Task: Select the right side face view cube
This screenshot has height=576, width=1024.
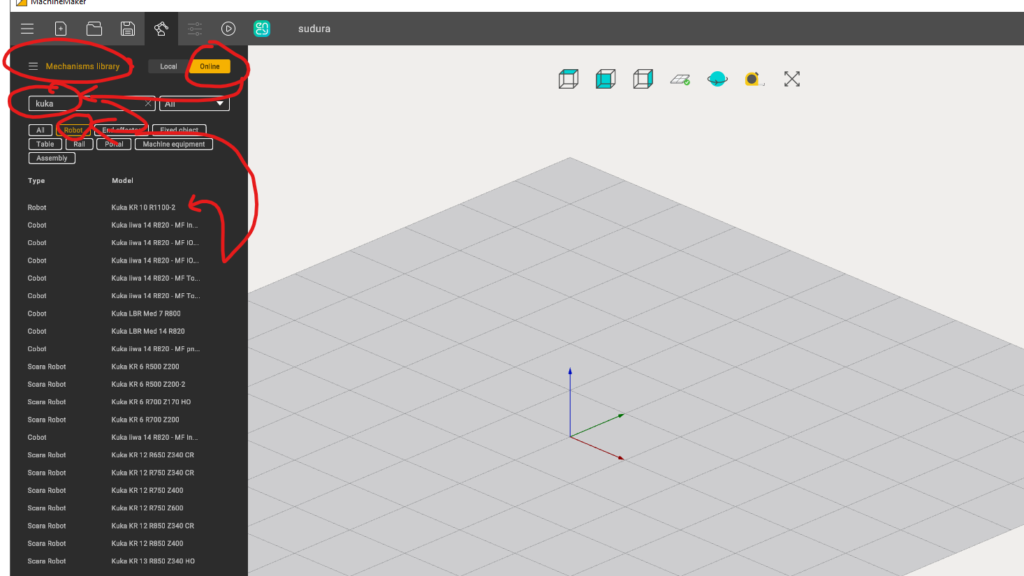Action: pos(642,79)
